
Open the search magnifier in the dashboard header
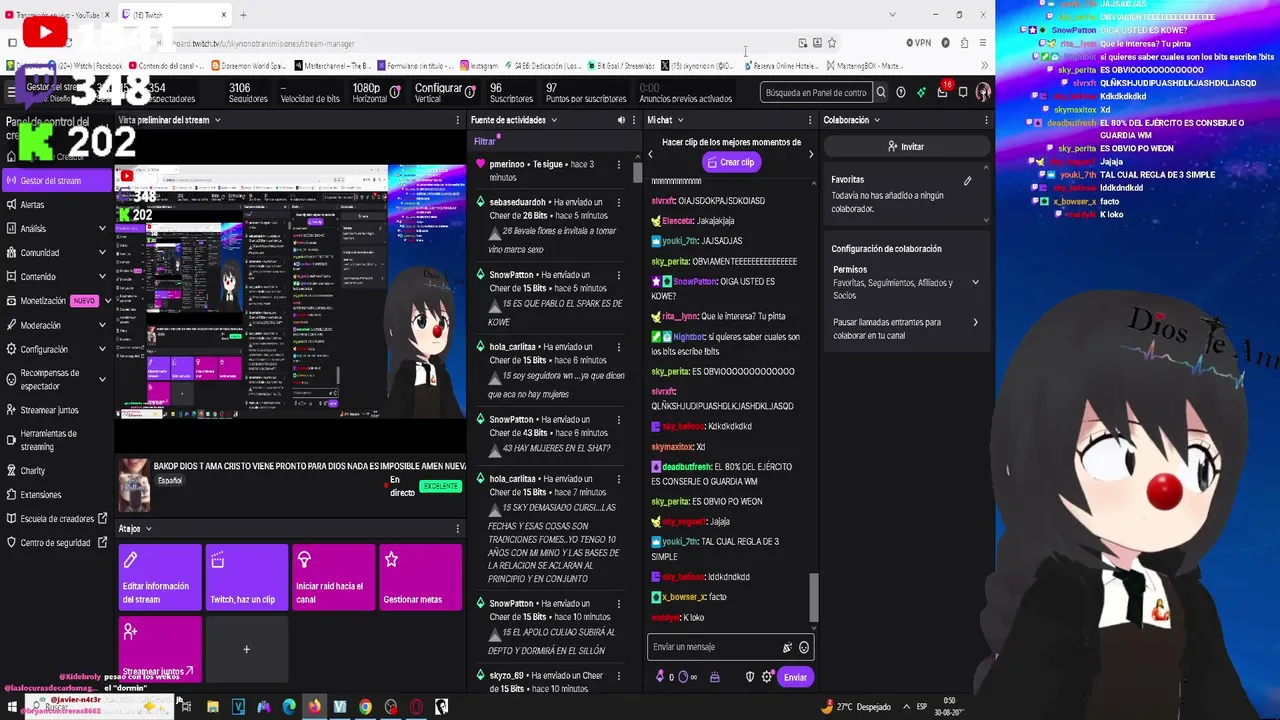[881, 93]
